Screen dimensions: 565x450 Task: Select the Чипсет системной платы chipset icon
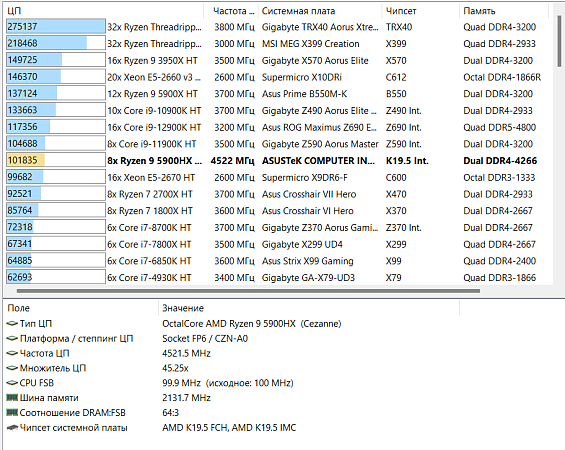[x=12, y=428]
